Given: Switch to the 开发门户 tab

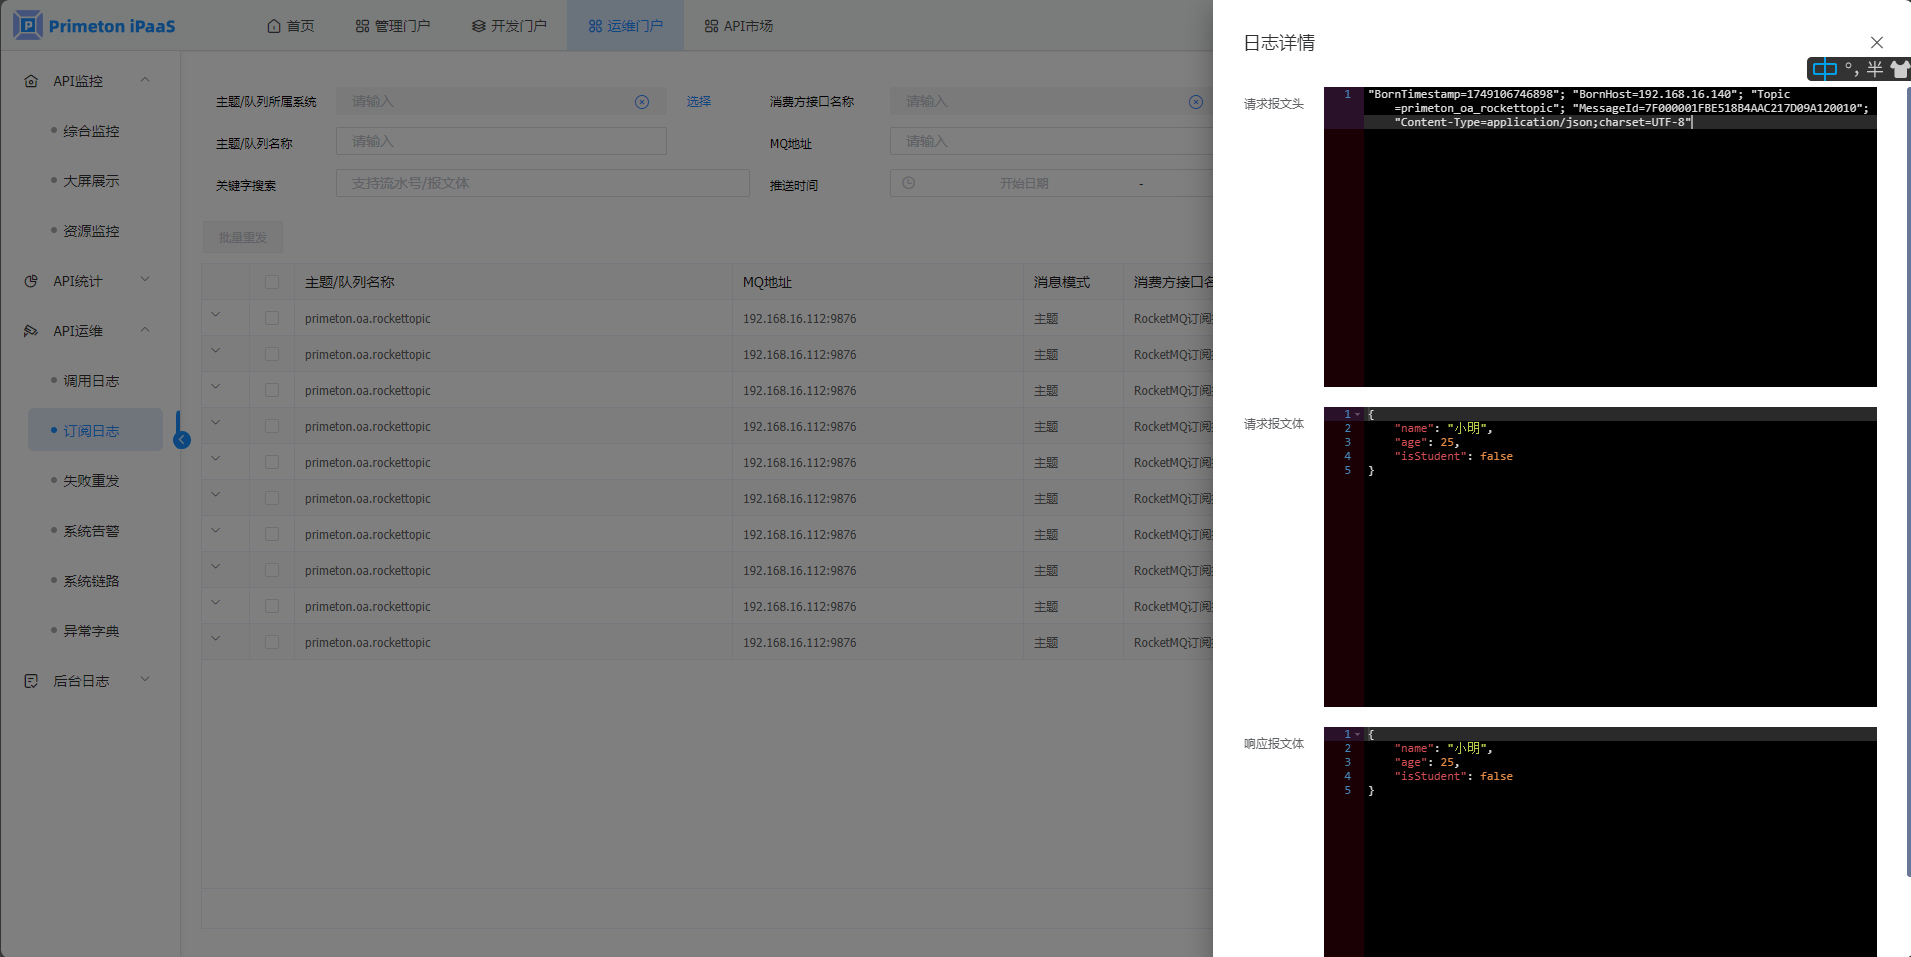Looking at the screenshot, I should tap(509, 26).
